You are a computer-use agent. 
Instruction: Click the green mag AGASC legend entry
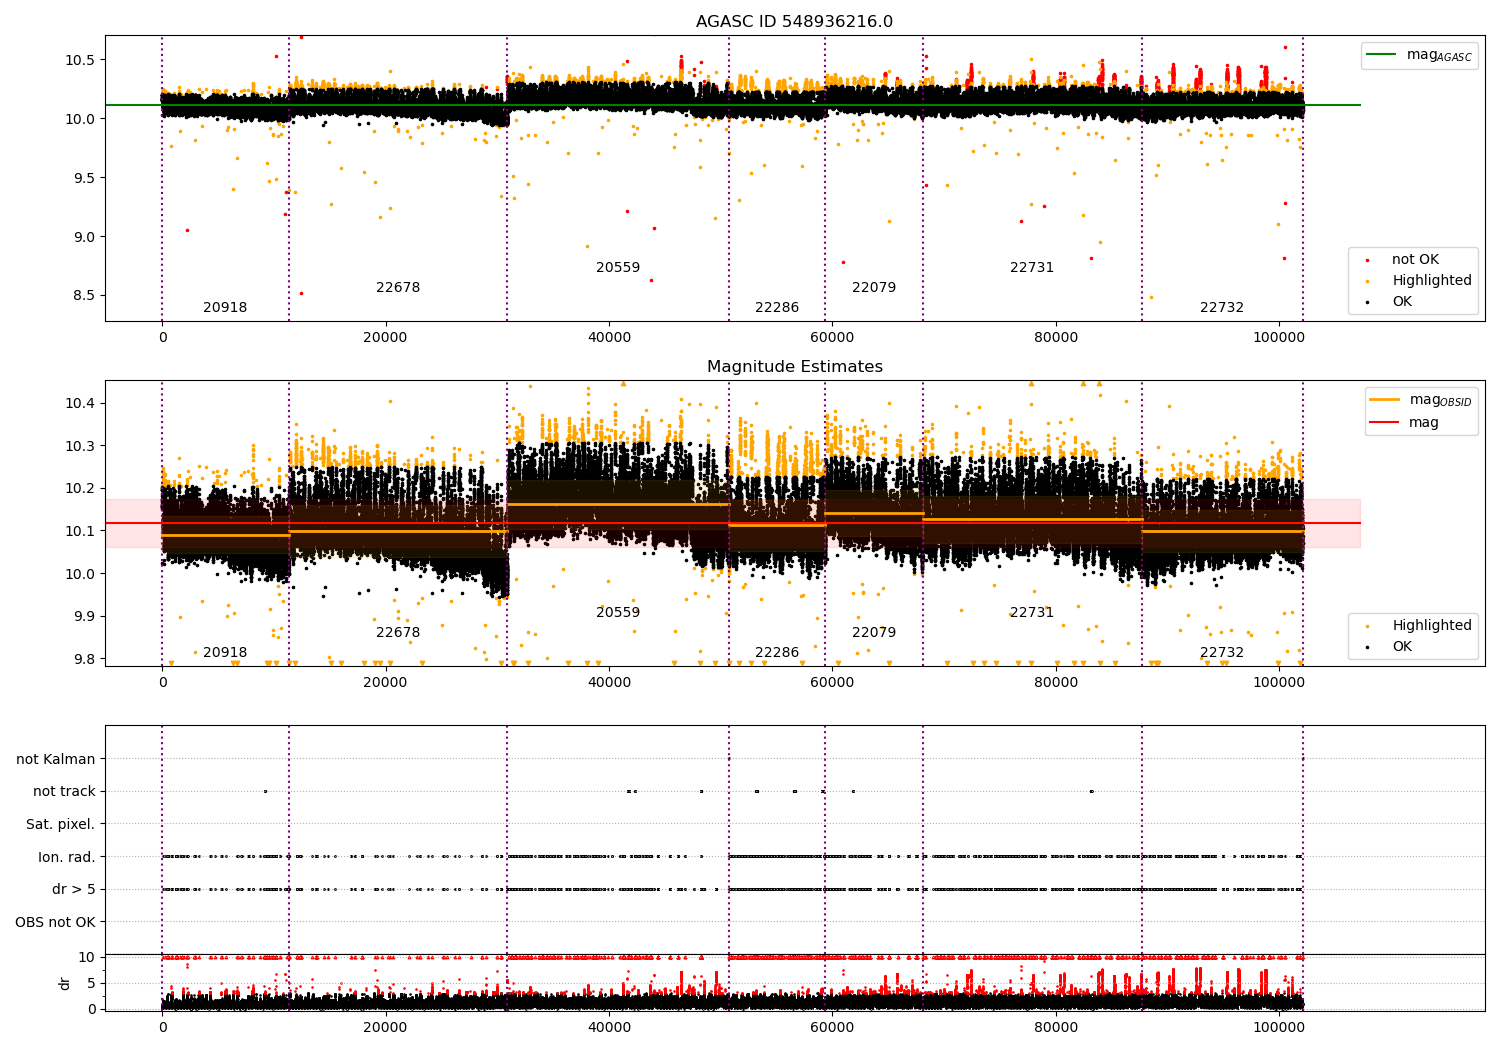[1419, 55]
